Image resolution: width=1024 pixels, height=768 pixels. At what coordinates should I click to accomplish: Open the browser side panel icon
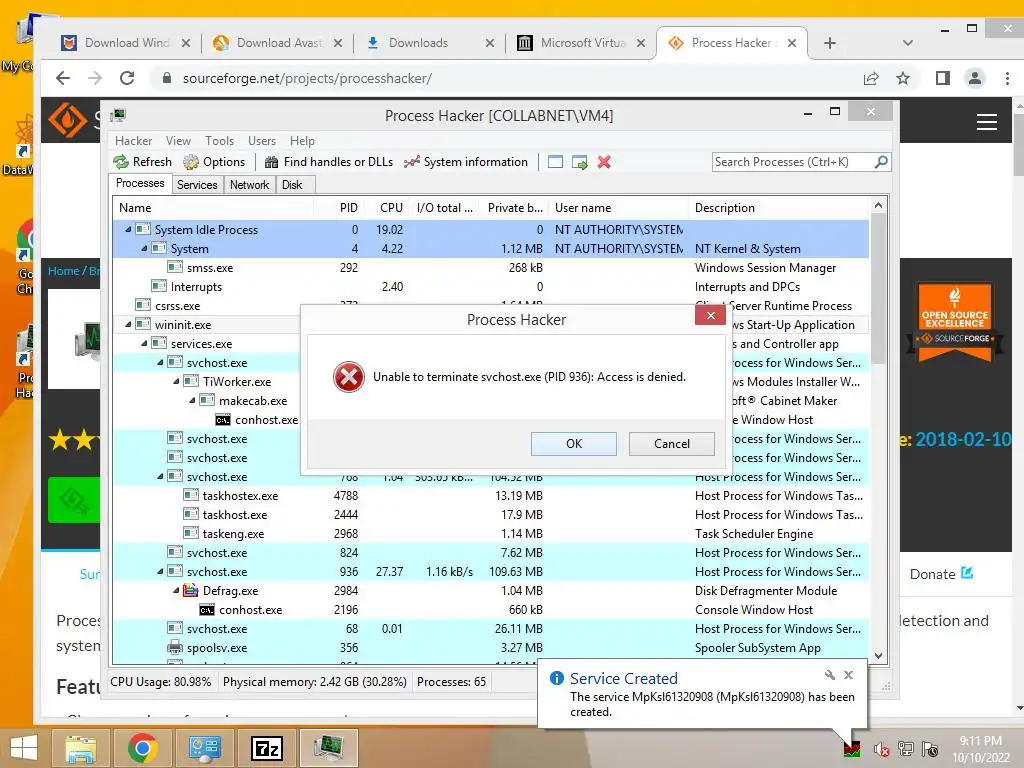pyautogui.click(x=942, y=78)
